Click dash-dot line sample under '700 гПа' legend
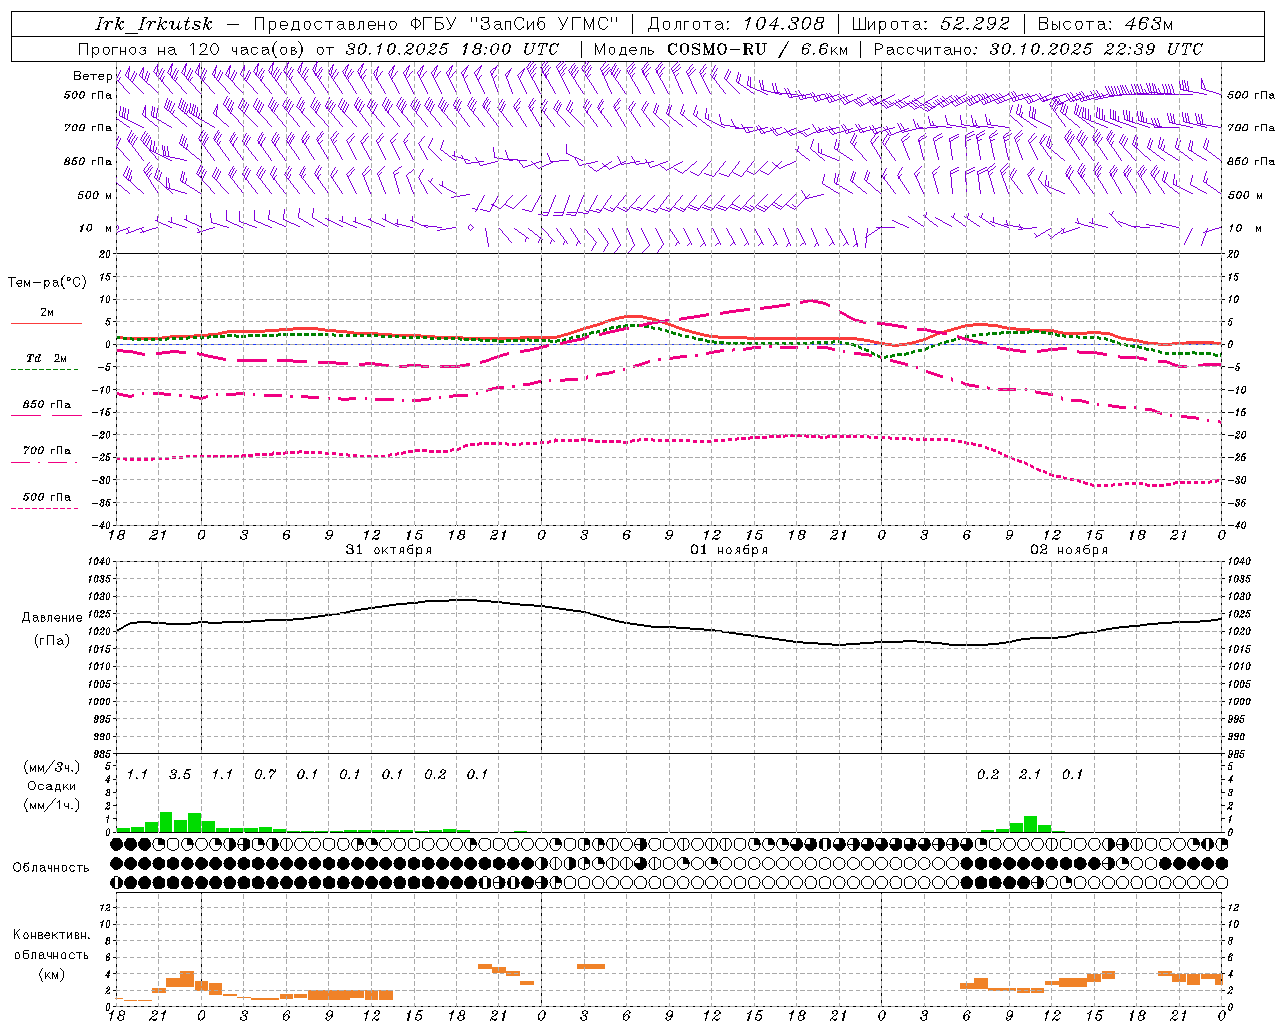The image size is (1280, 1024). (x=44, y=462)
